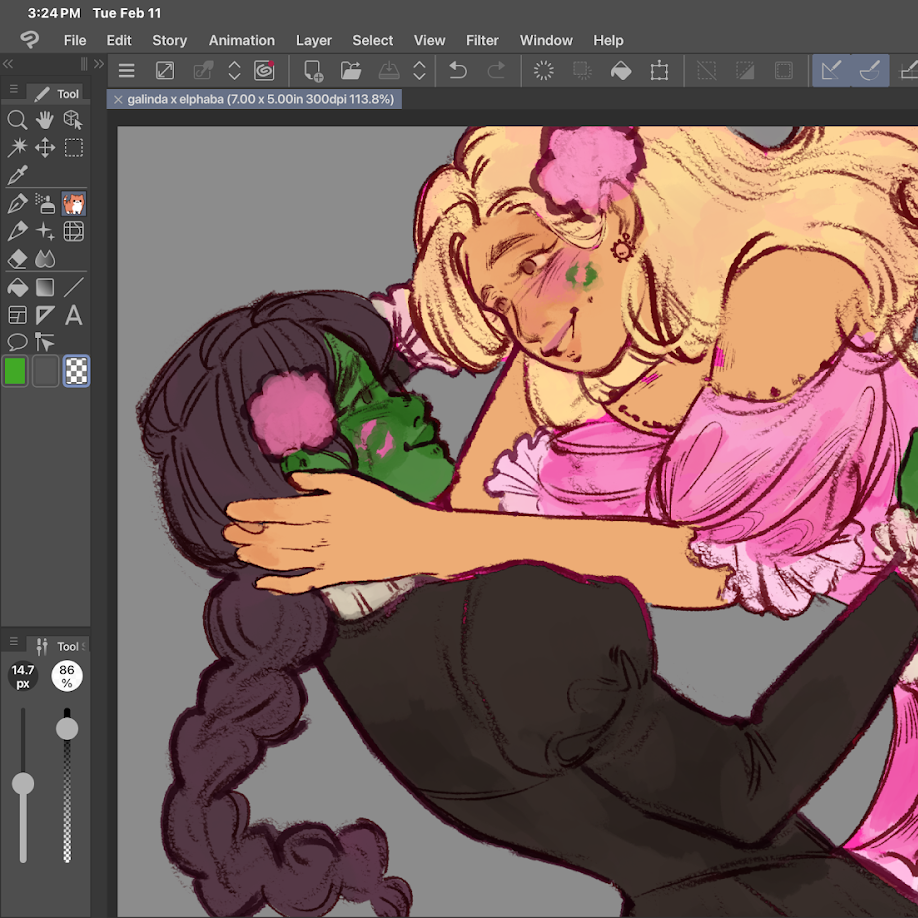Open the Filter menu
The height and width of the screenshot is (918, 918).
[x=482, y=40]
